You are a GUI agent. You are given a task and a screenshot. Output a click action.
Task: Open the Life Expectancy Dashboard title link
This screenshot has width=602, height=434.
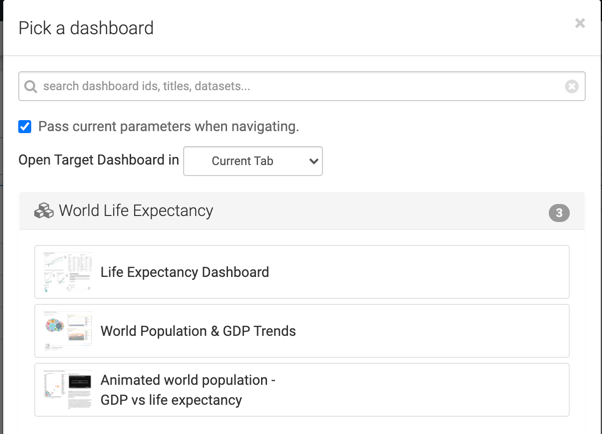(185, 272)
